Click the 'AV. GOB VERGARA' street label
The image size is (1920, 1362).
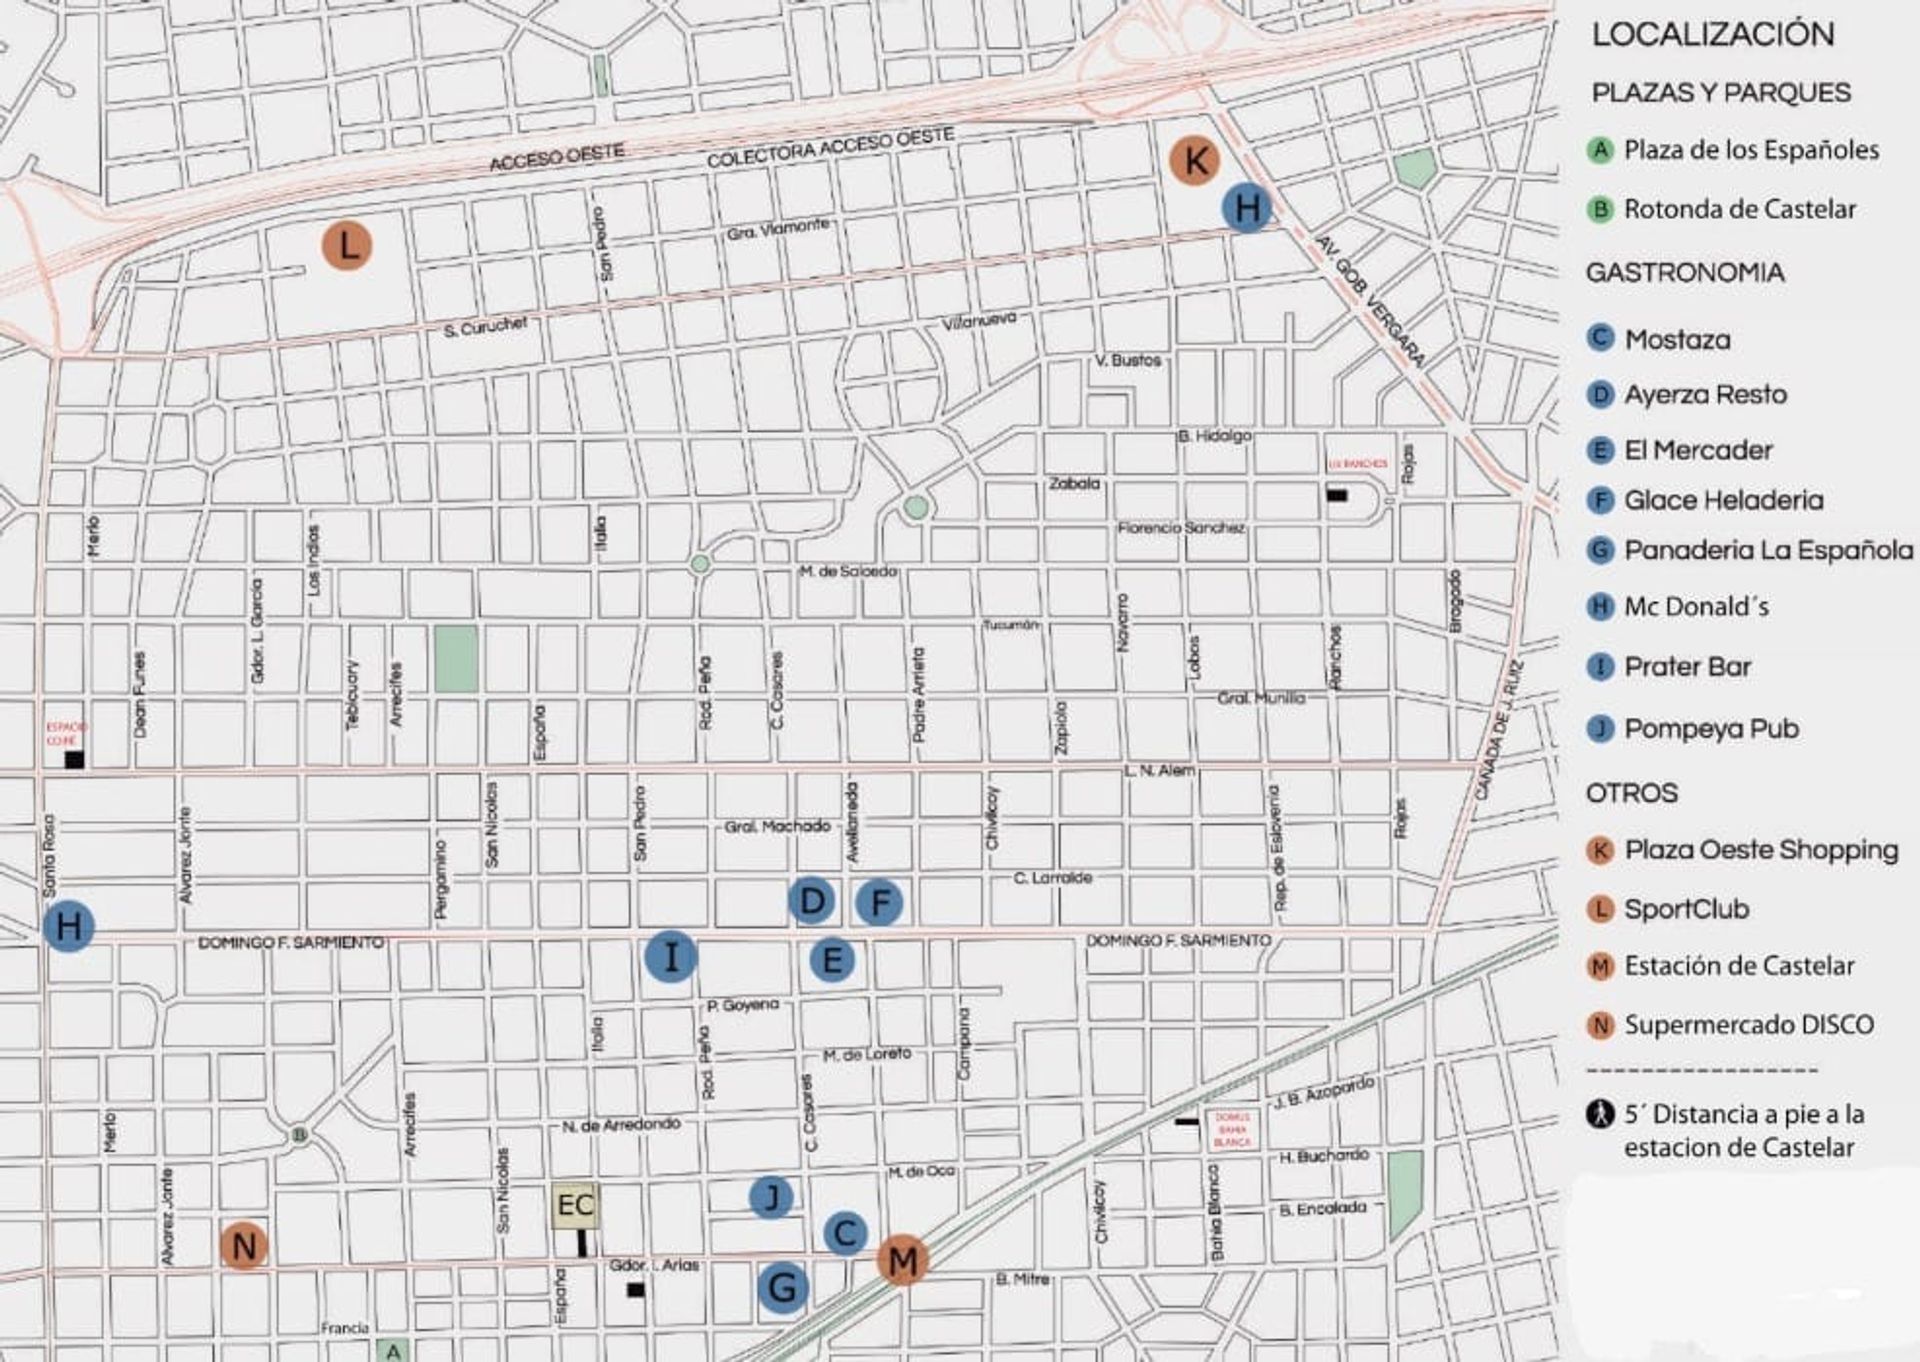pyautogui.click(x=1368, y=300)
